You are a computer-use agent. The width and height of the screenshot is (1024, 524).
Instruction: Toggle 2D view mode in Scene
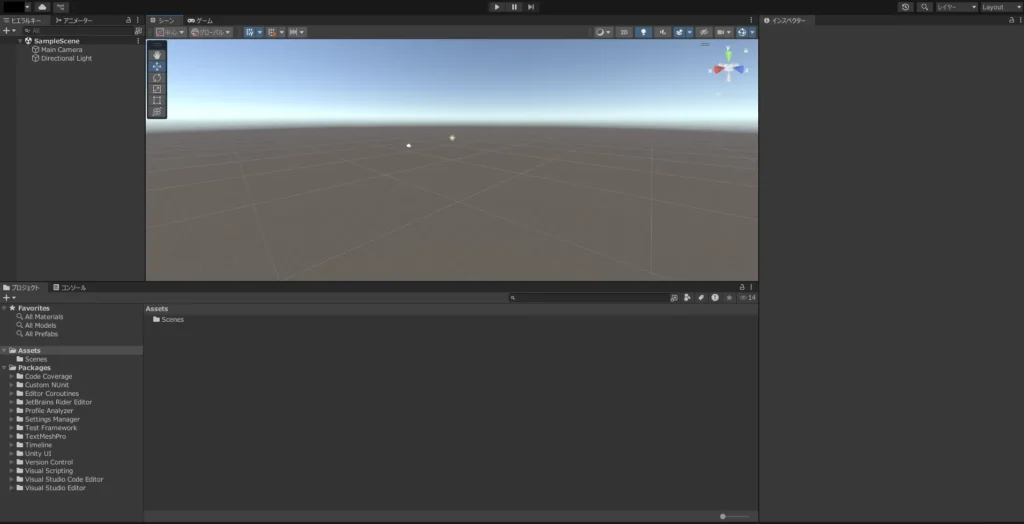(x=624, y=32)
